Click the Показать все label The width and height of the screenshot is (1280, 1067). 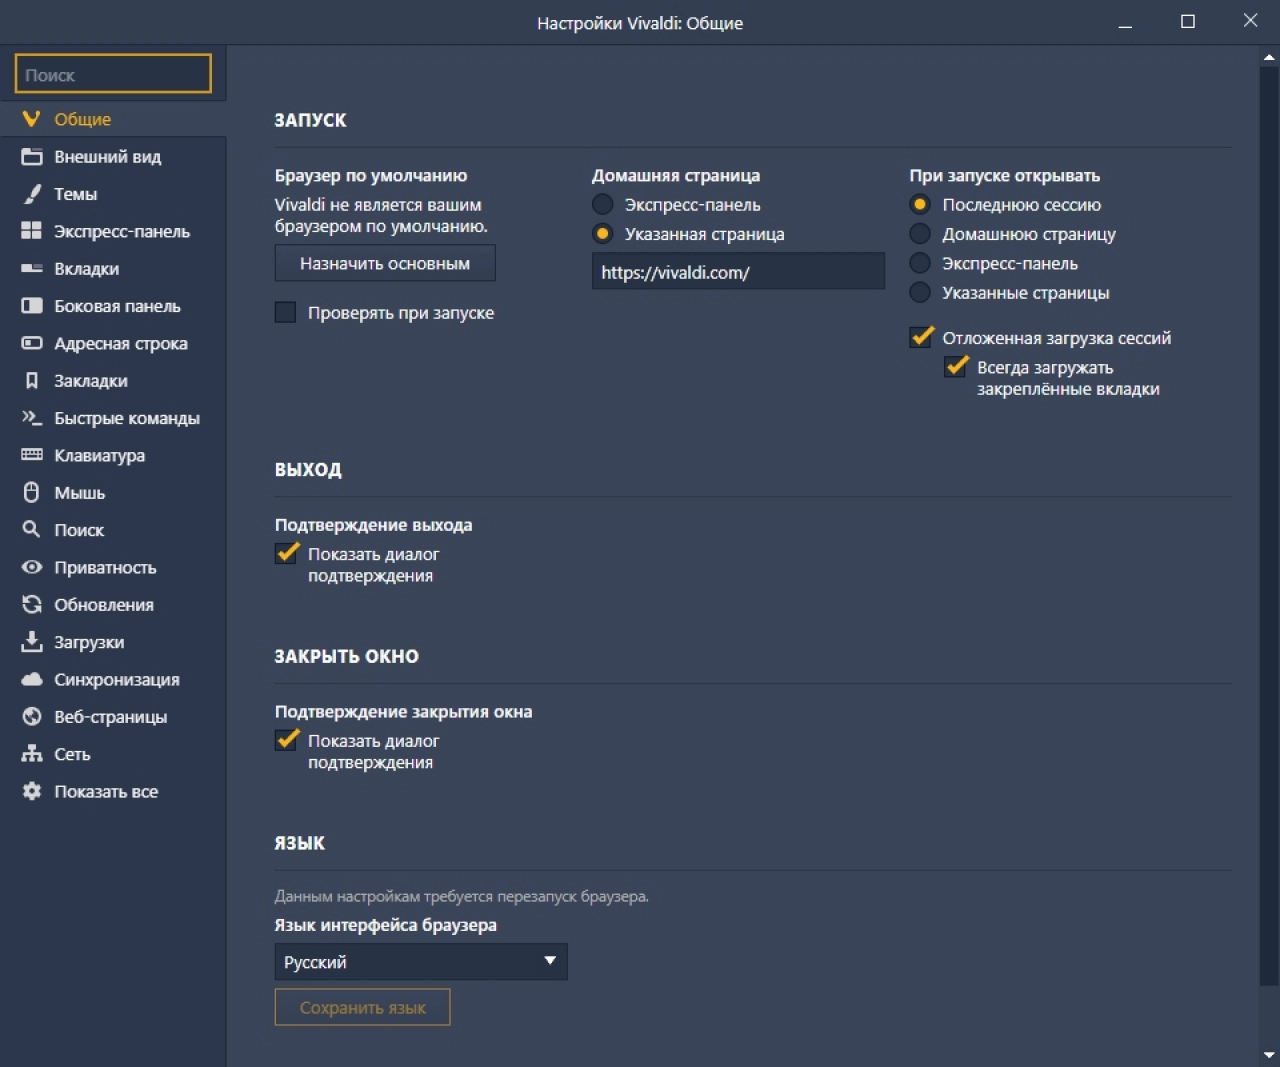pos(106,792)
